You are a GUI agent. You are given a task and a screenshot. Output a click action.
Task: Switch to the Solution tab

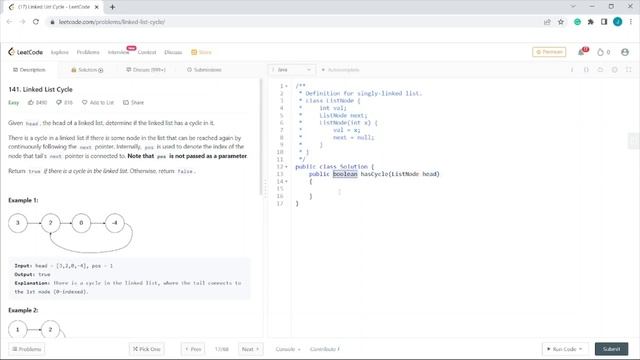click(x=87, y=70)
